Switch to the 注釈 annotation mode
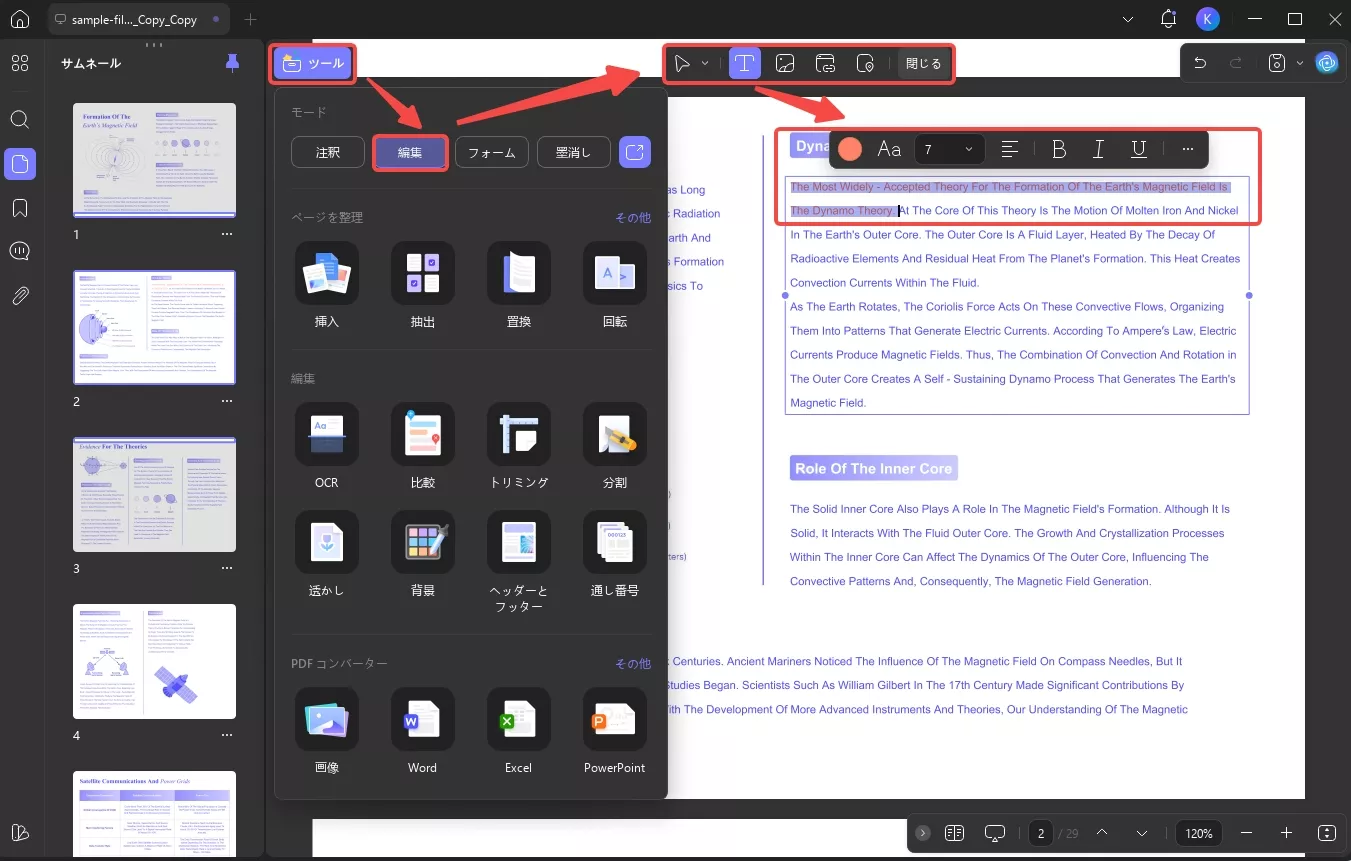The height and width of the screenshot is (861, 1351). point(327,152)
